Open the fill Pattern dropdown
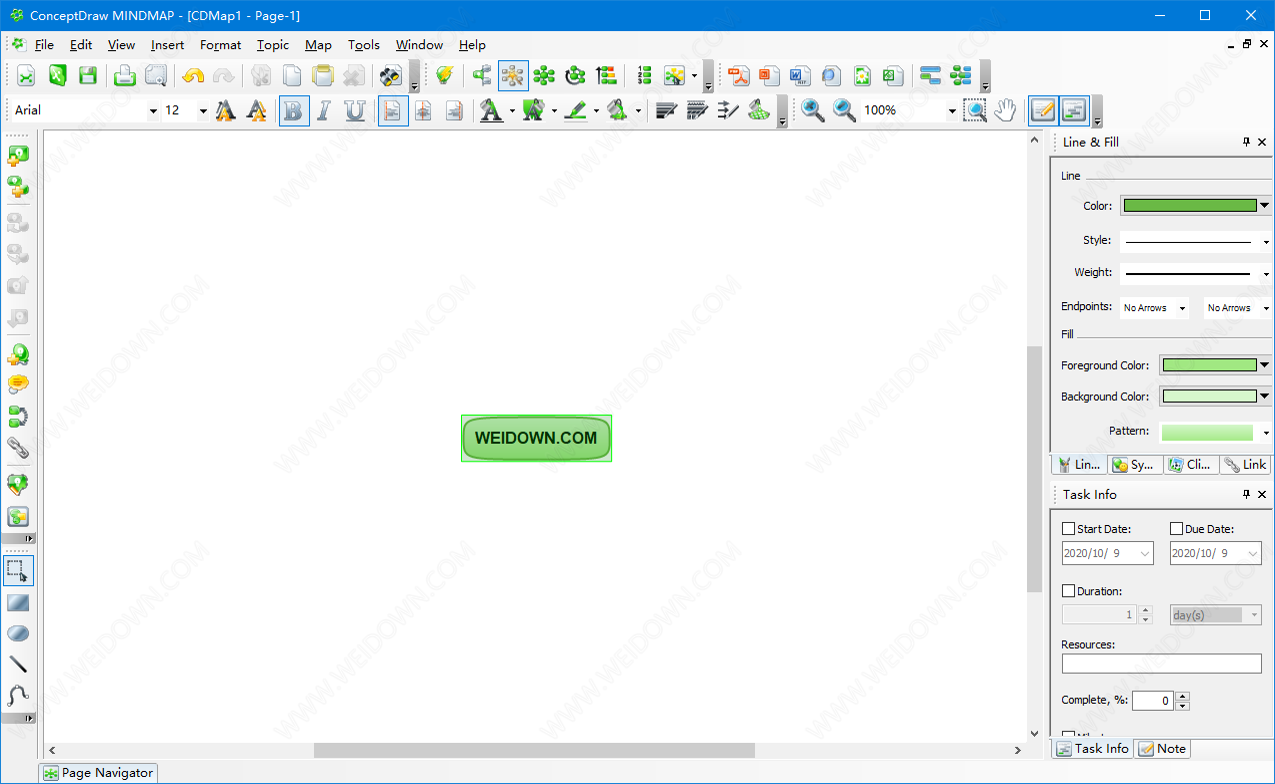Viewport: 1275px width, 784px height. point(1266,433)
